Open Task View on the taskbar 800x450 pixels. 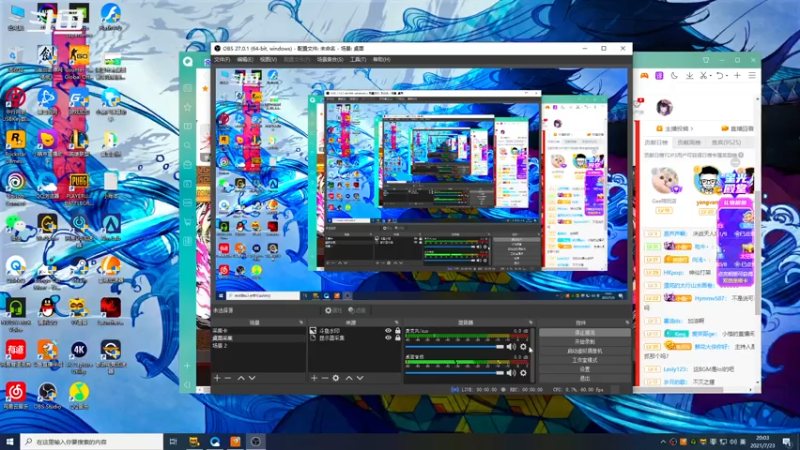click(173, 441)
